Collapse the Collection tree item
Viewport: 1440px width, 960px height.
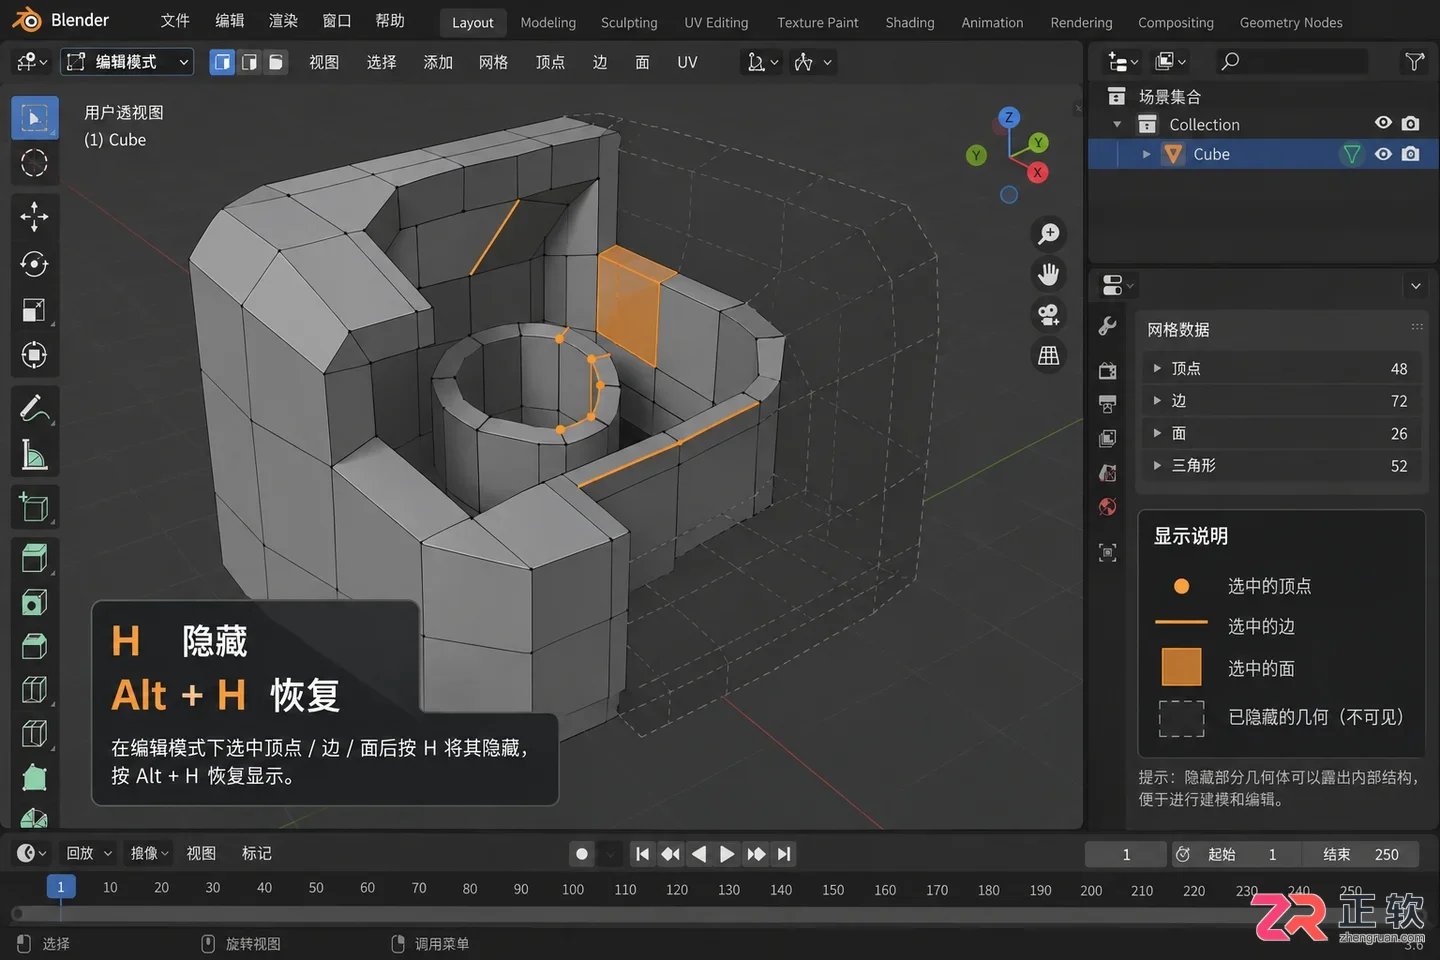pyautogui.click(x=1117, y=124)
